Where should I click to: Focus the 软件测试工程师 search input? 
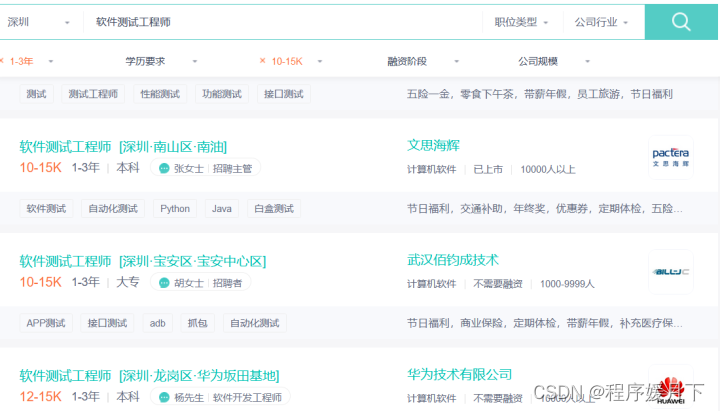[282, 22]
